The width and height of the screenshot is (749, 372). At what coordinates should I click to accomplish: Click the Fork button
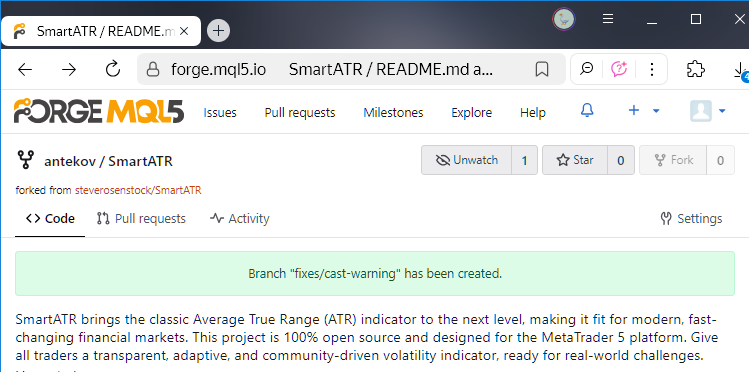673,160
